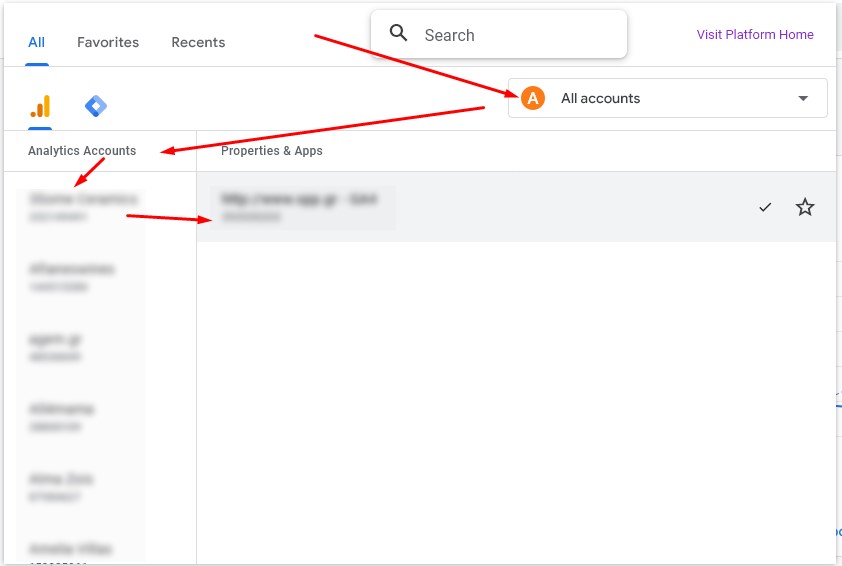
Task: Open the Favorites tab
Action: click(108, 42)
